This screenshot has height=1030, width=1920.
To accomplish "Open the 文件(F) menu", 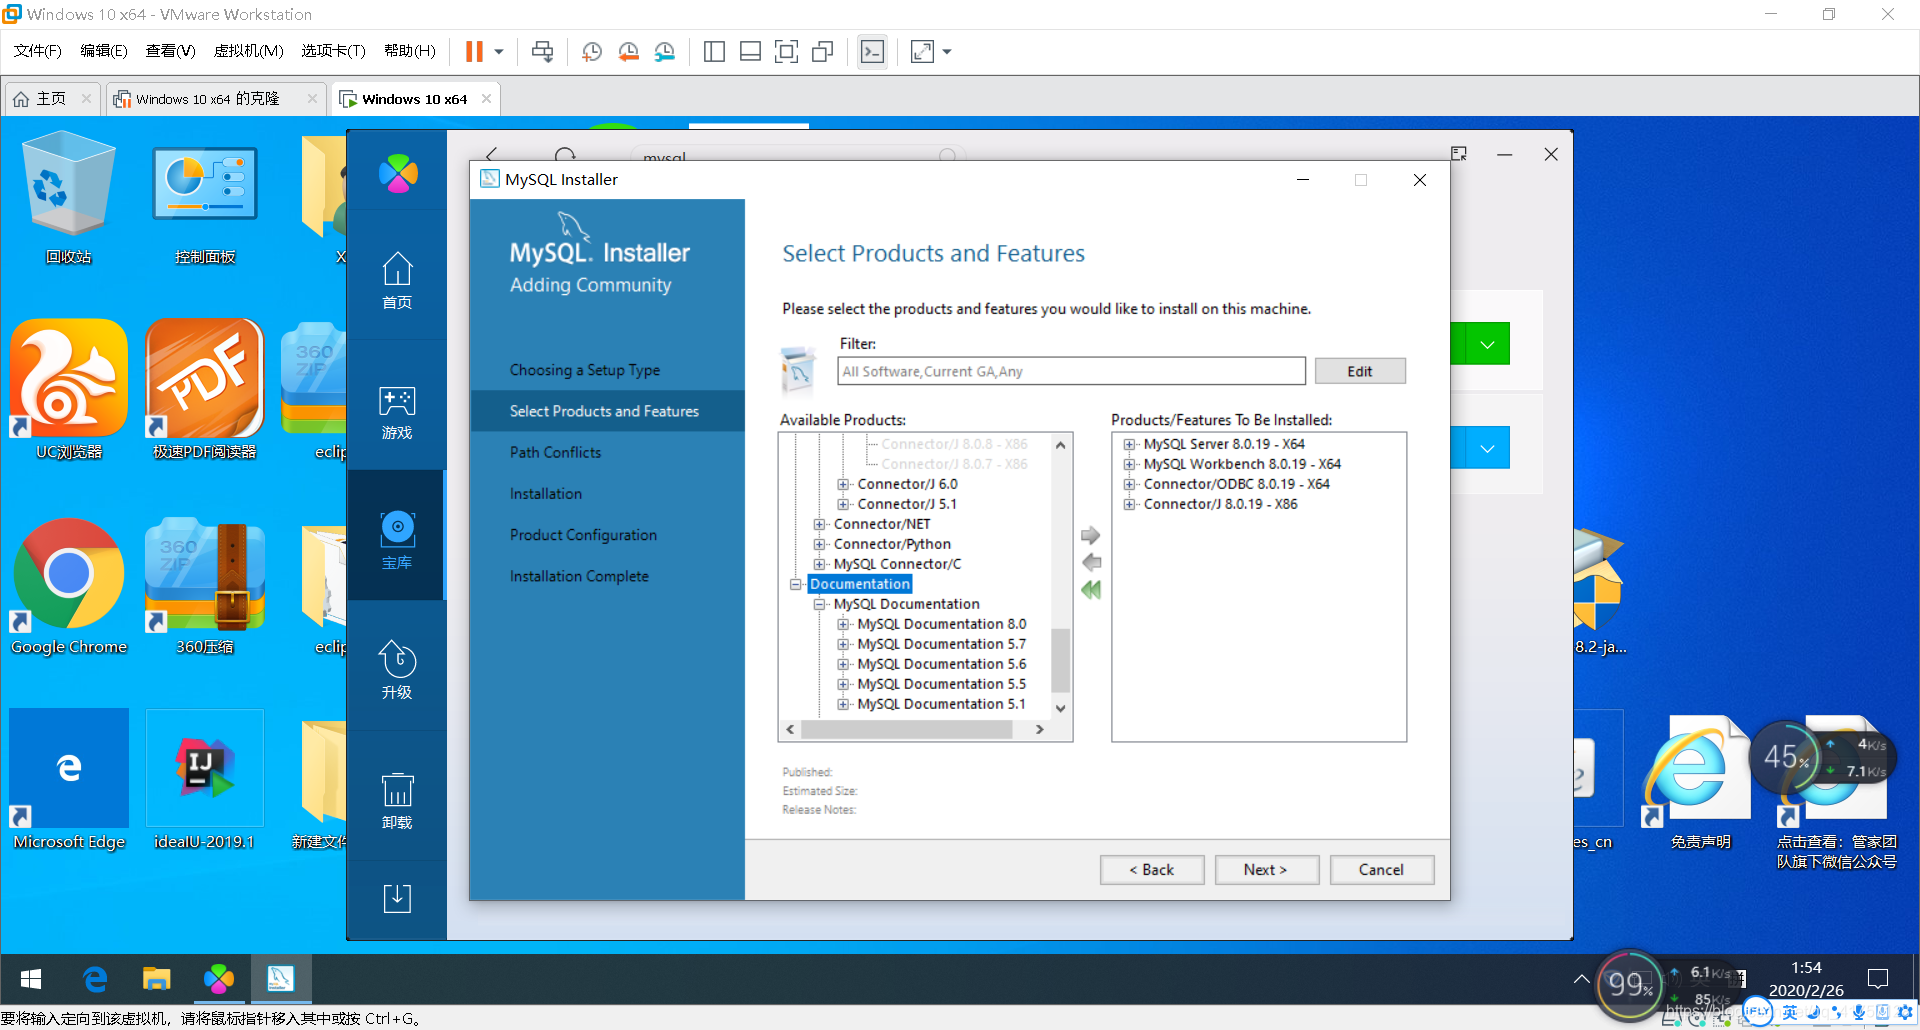I will [x=37, y=51].
